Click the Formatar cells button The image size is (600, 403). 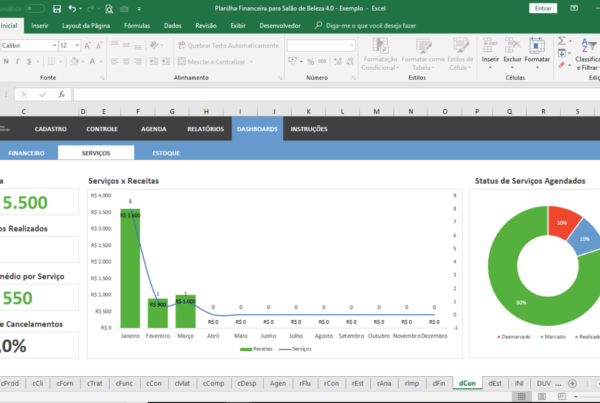(x=537, y=54)
